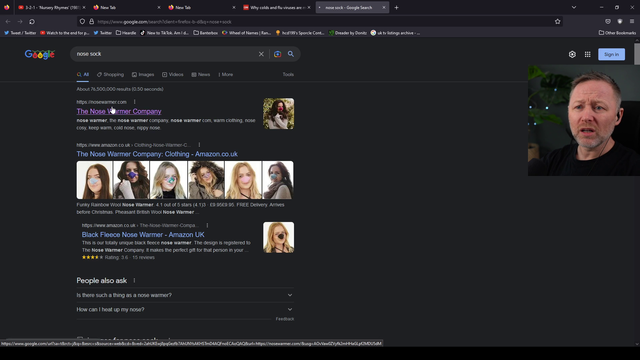The height and width of the screenshot is (360, 640).
Task: Open the Firefox hamburger application menu
Action: pos(632,22)
